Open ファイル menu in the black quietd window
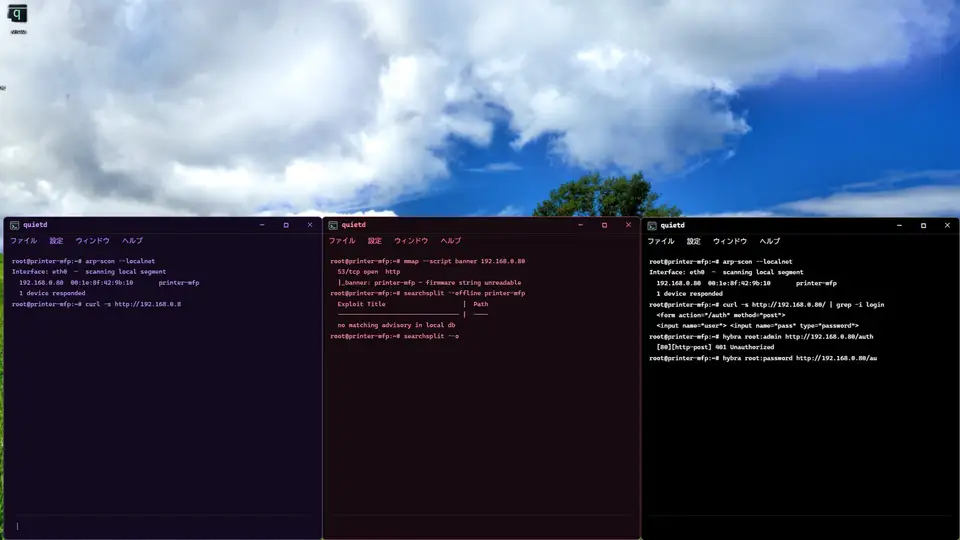Viewport: 960px width, 540px height. 661,241
